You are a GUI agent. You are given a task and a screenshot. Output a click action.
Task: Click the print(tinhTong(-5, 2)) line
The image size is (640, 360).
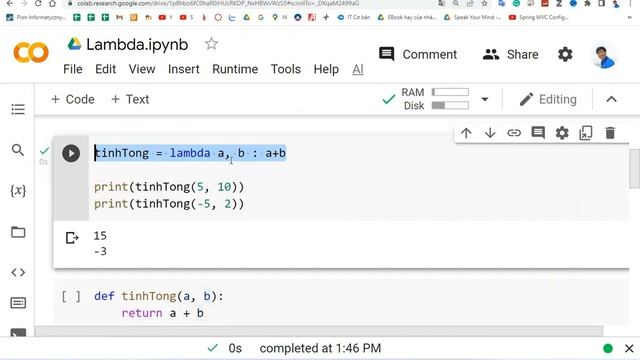pos(169,204)
